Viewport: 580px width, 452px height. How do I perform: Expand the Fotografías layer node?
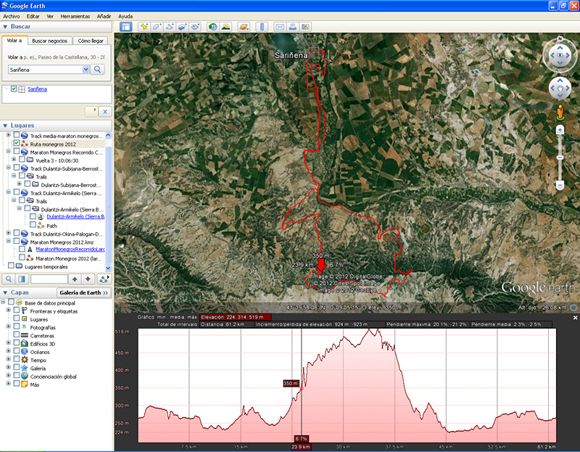click(x=9, y=326)
